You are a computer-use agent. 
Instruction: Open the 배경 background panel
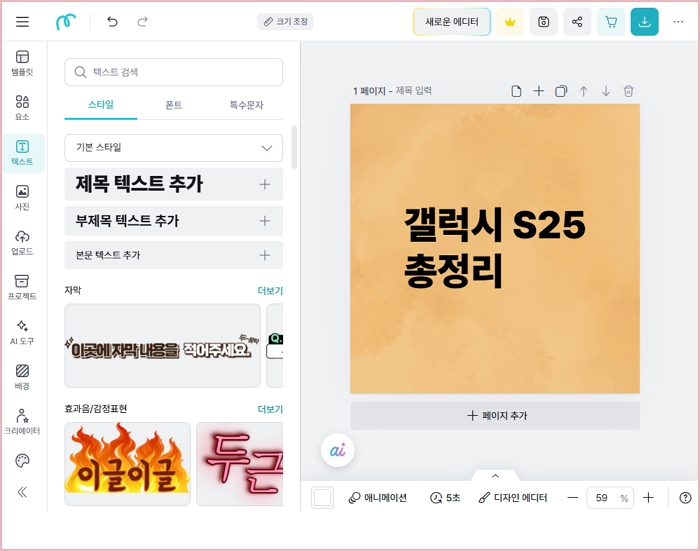(x=22, y=377)
